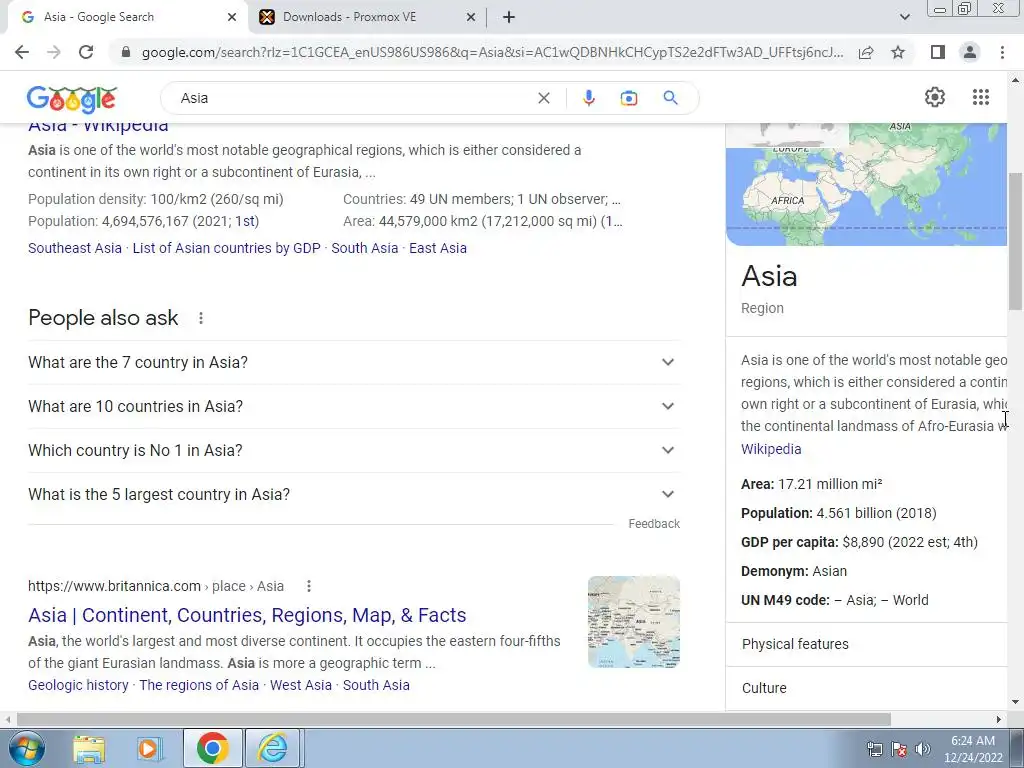Open Google apps grid
The height and width of the screenshot is (768, 1024).
click(x=980, y=97)
